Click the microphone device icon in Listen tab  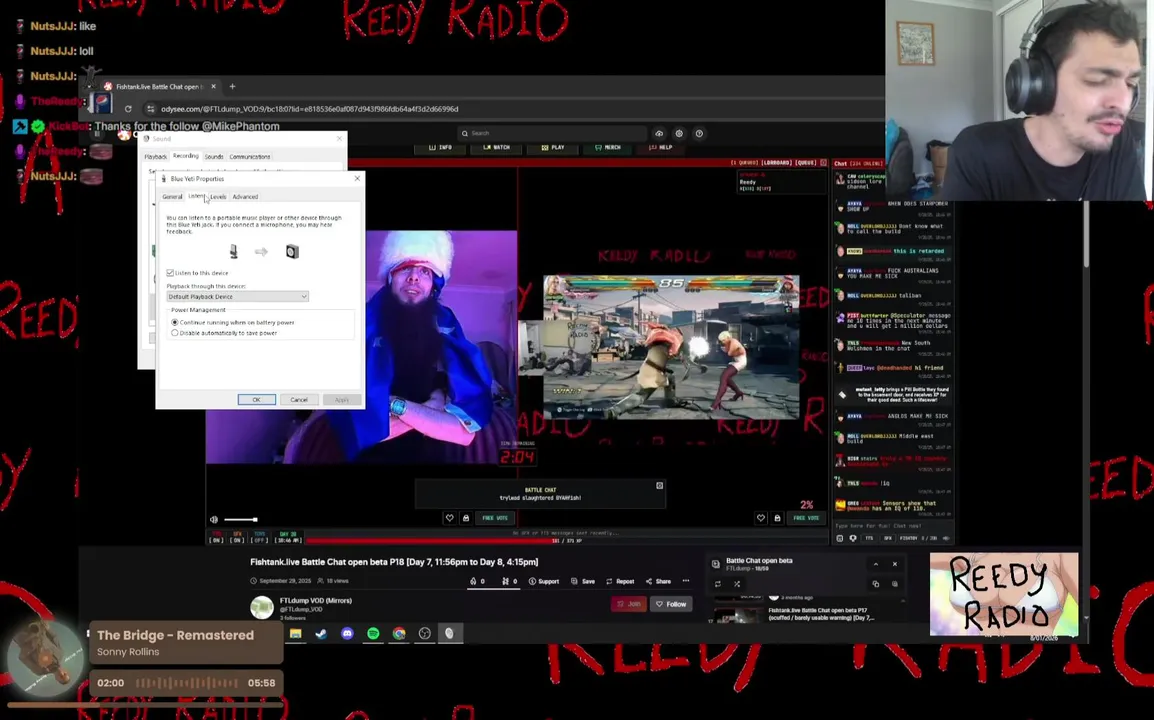point(233,252)
